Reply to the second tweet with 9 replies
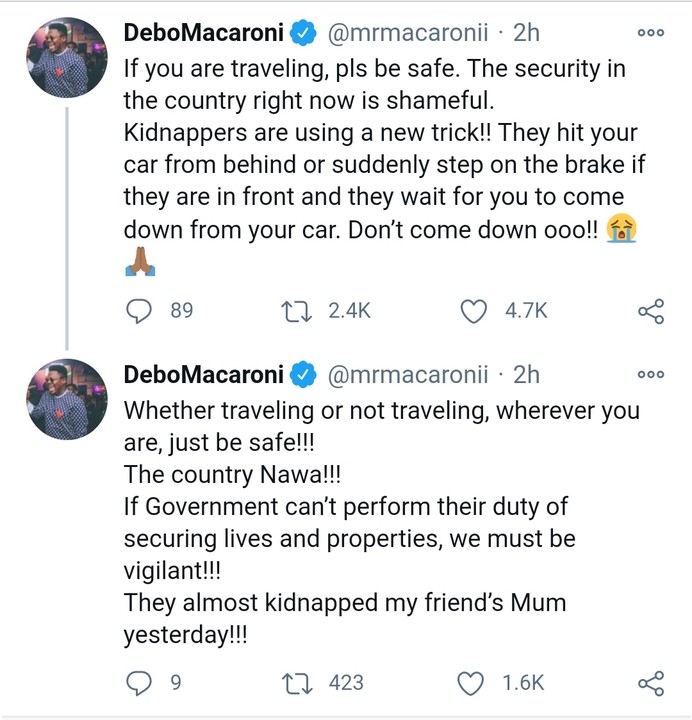The width and height of the screenshot is (692, 720). [x=139, y=683]
